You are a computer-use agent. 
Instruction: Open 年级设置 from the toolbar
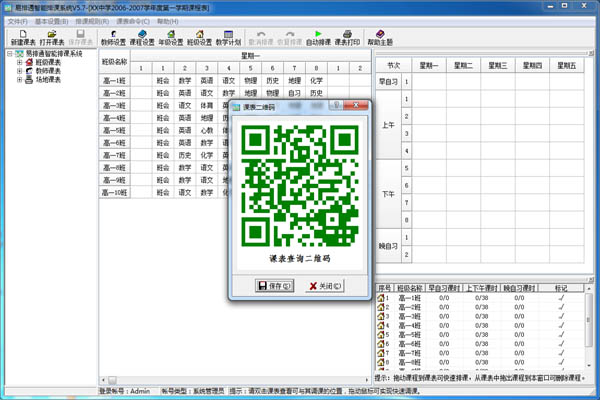point(171,38)
